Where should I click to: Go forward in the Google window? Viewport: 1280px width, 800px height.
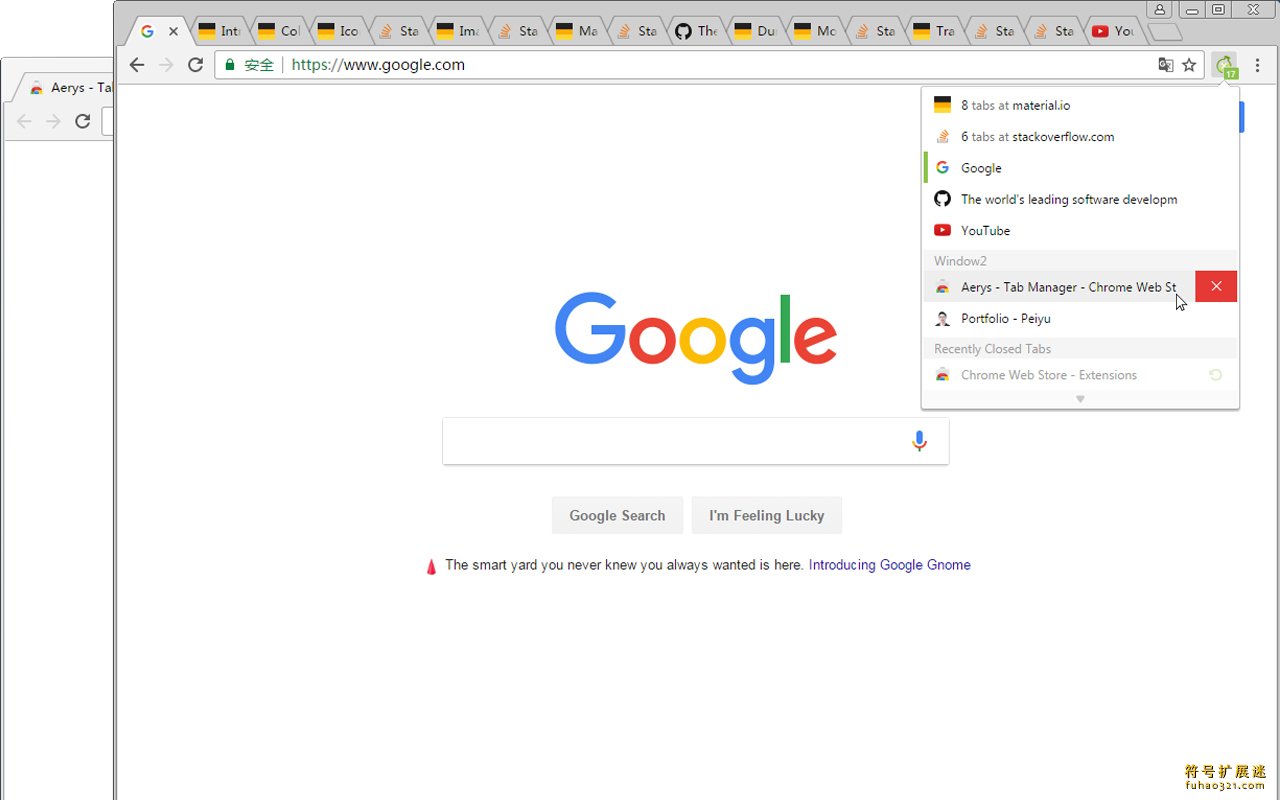point(166,65)
